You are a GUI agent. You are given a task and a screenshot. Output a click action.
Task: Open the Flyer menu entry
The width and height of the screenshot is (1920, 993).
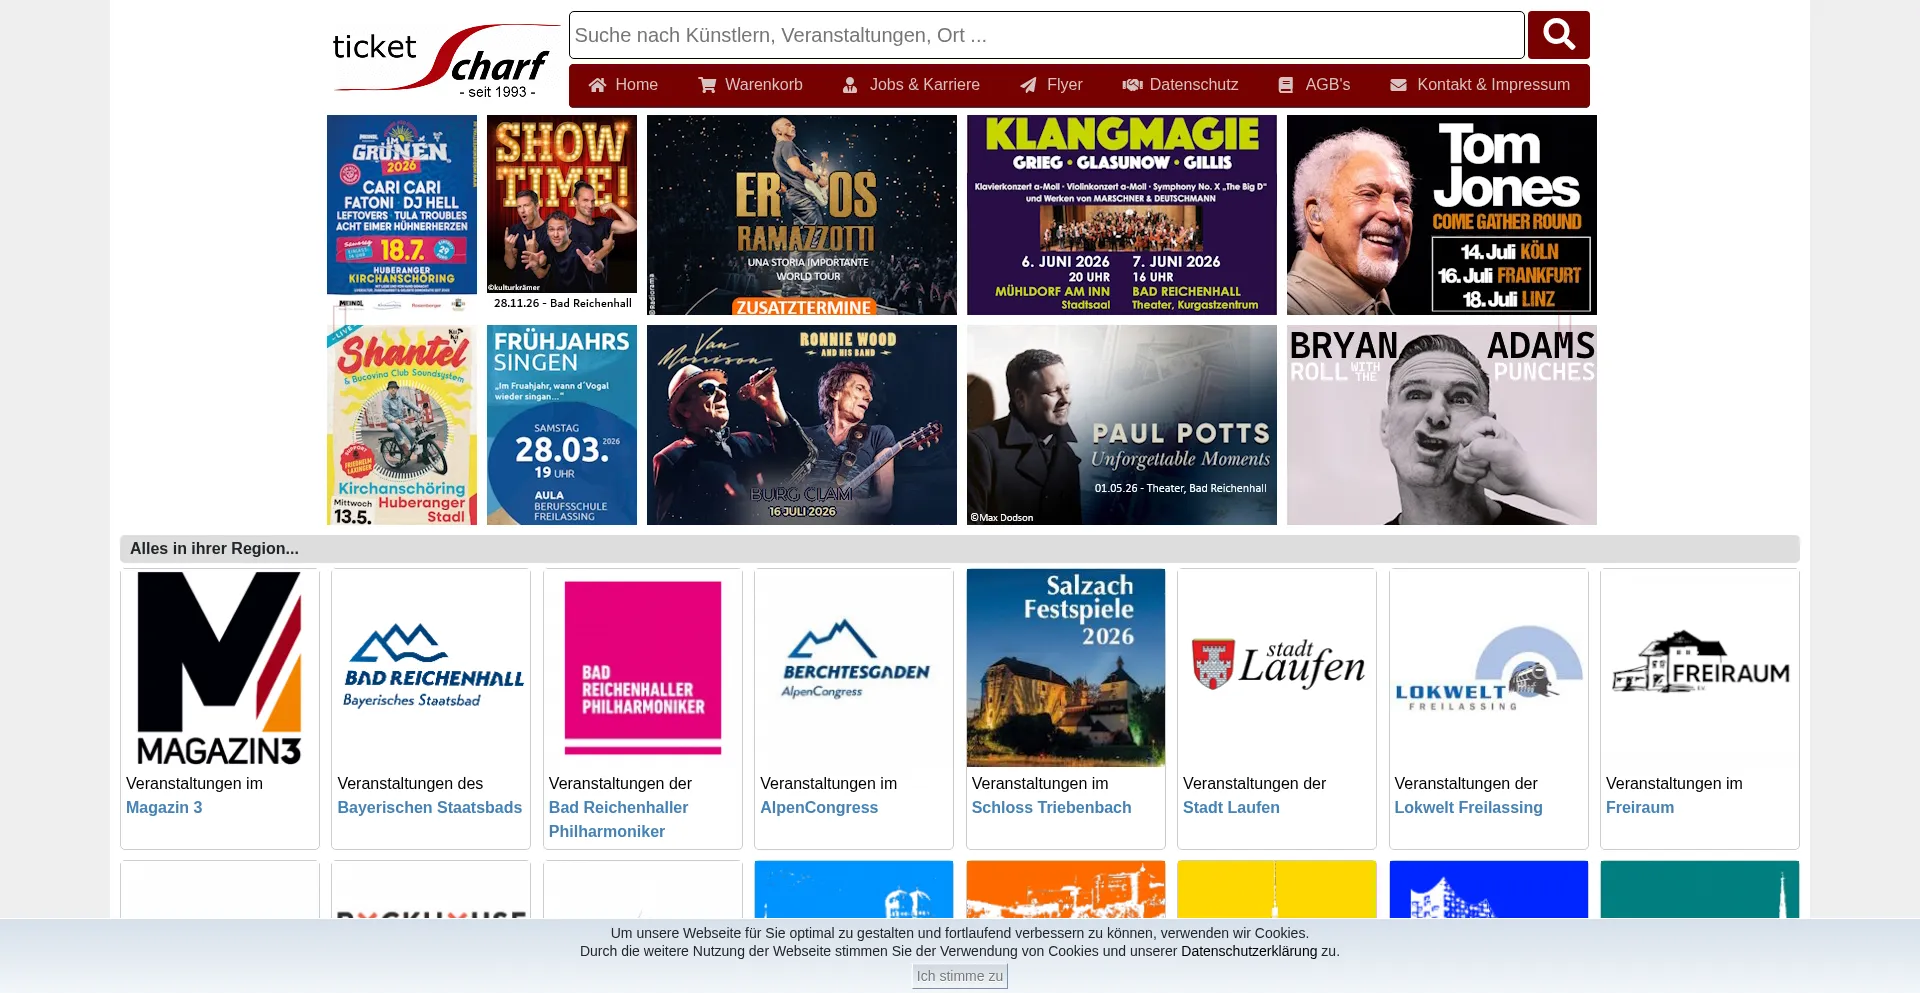coord(1051,85)
